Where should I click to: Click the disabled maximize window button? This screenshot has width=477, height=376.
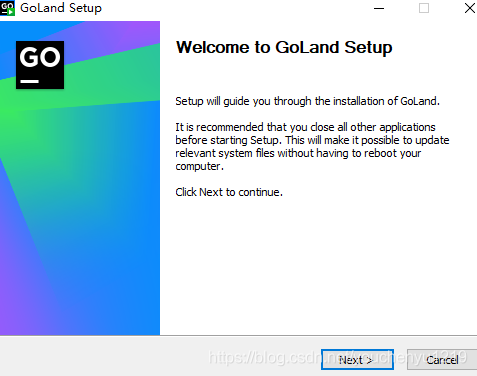424,8
